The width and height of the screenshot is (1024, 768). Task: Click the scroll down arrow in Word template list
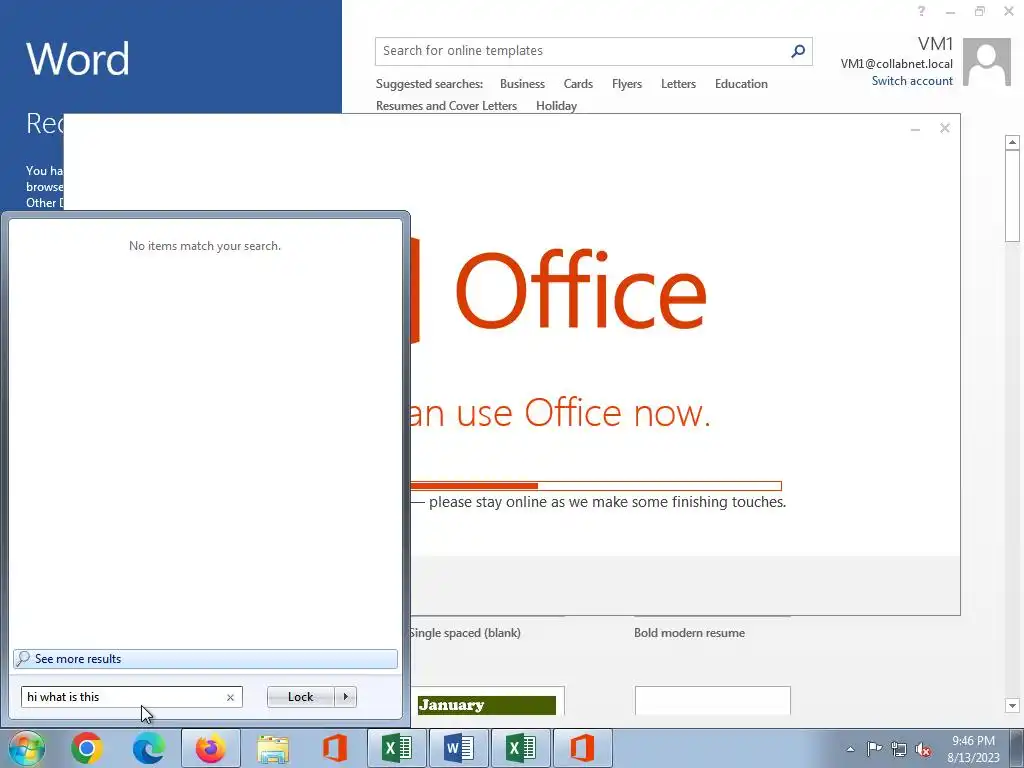pyautogui.click(x=1012, y=705)
